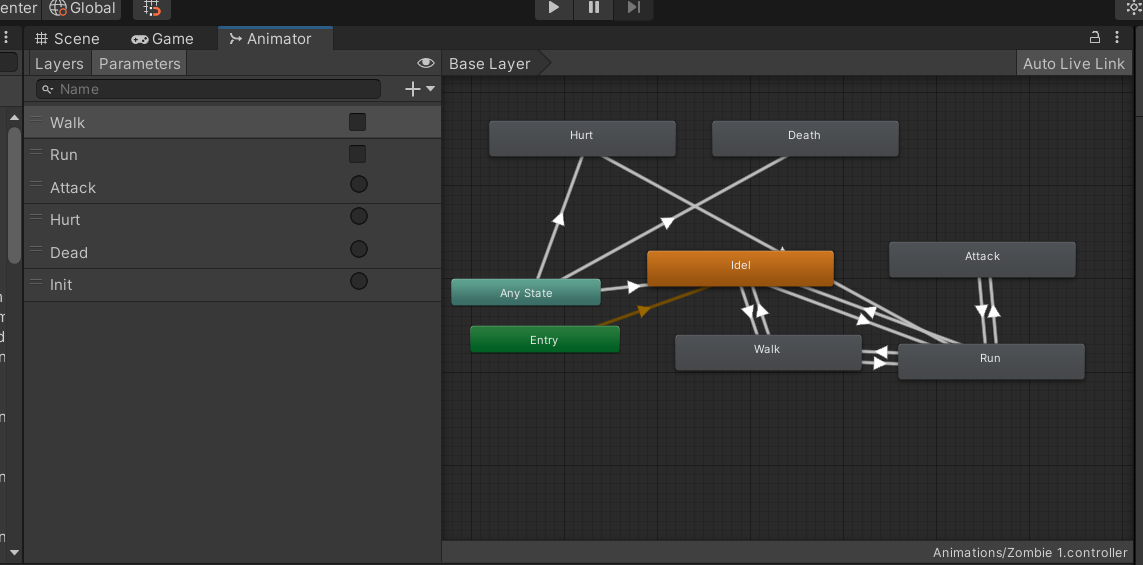The height and width of the screenshot is (565, 1143).
Task: Select the Run parameter row
Action: pyautogui.click(x=233, y=155)
